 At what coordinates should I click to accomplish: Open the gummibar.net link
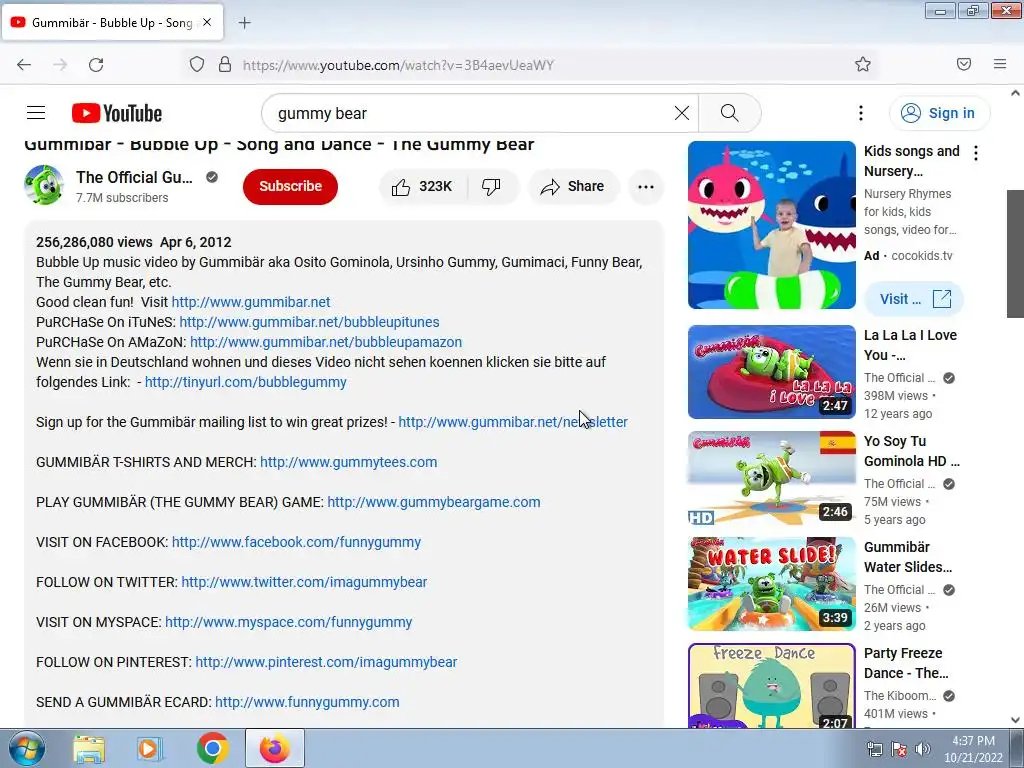coord(251,302)
